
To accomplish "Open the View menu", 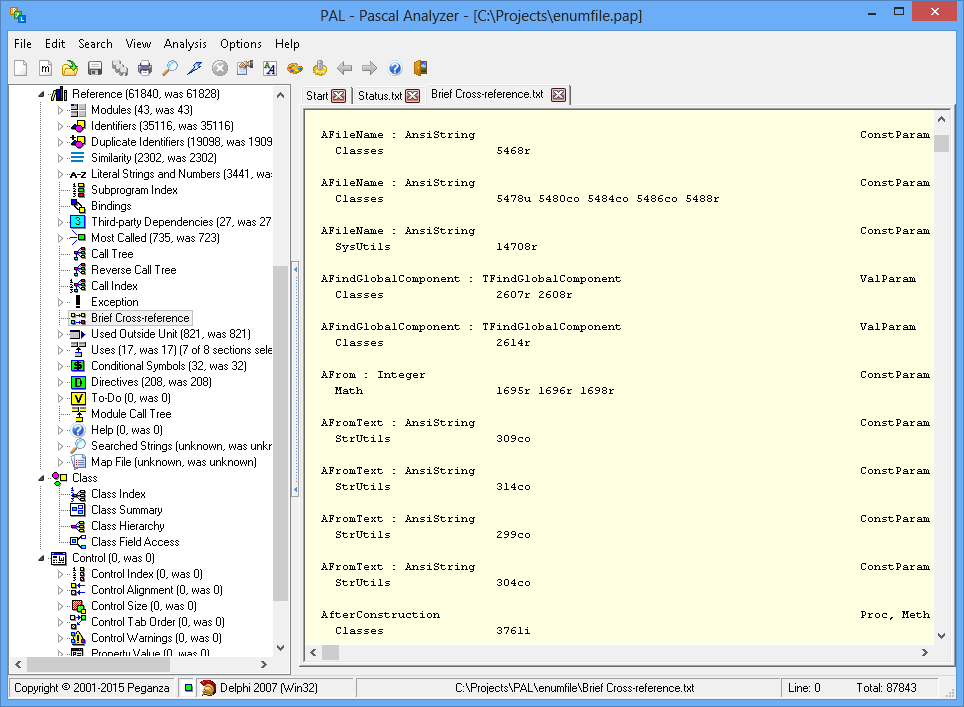I will (138, 44).
